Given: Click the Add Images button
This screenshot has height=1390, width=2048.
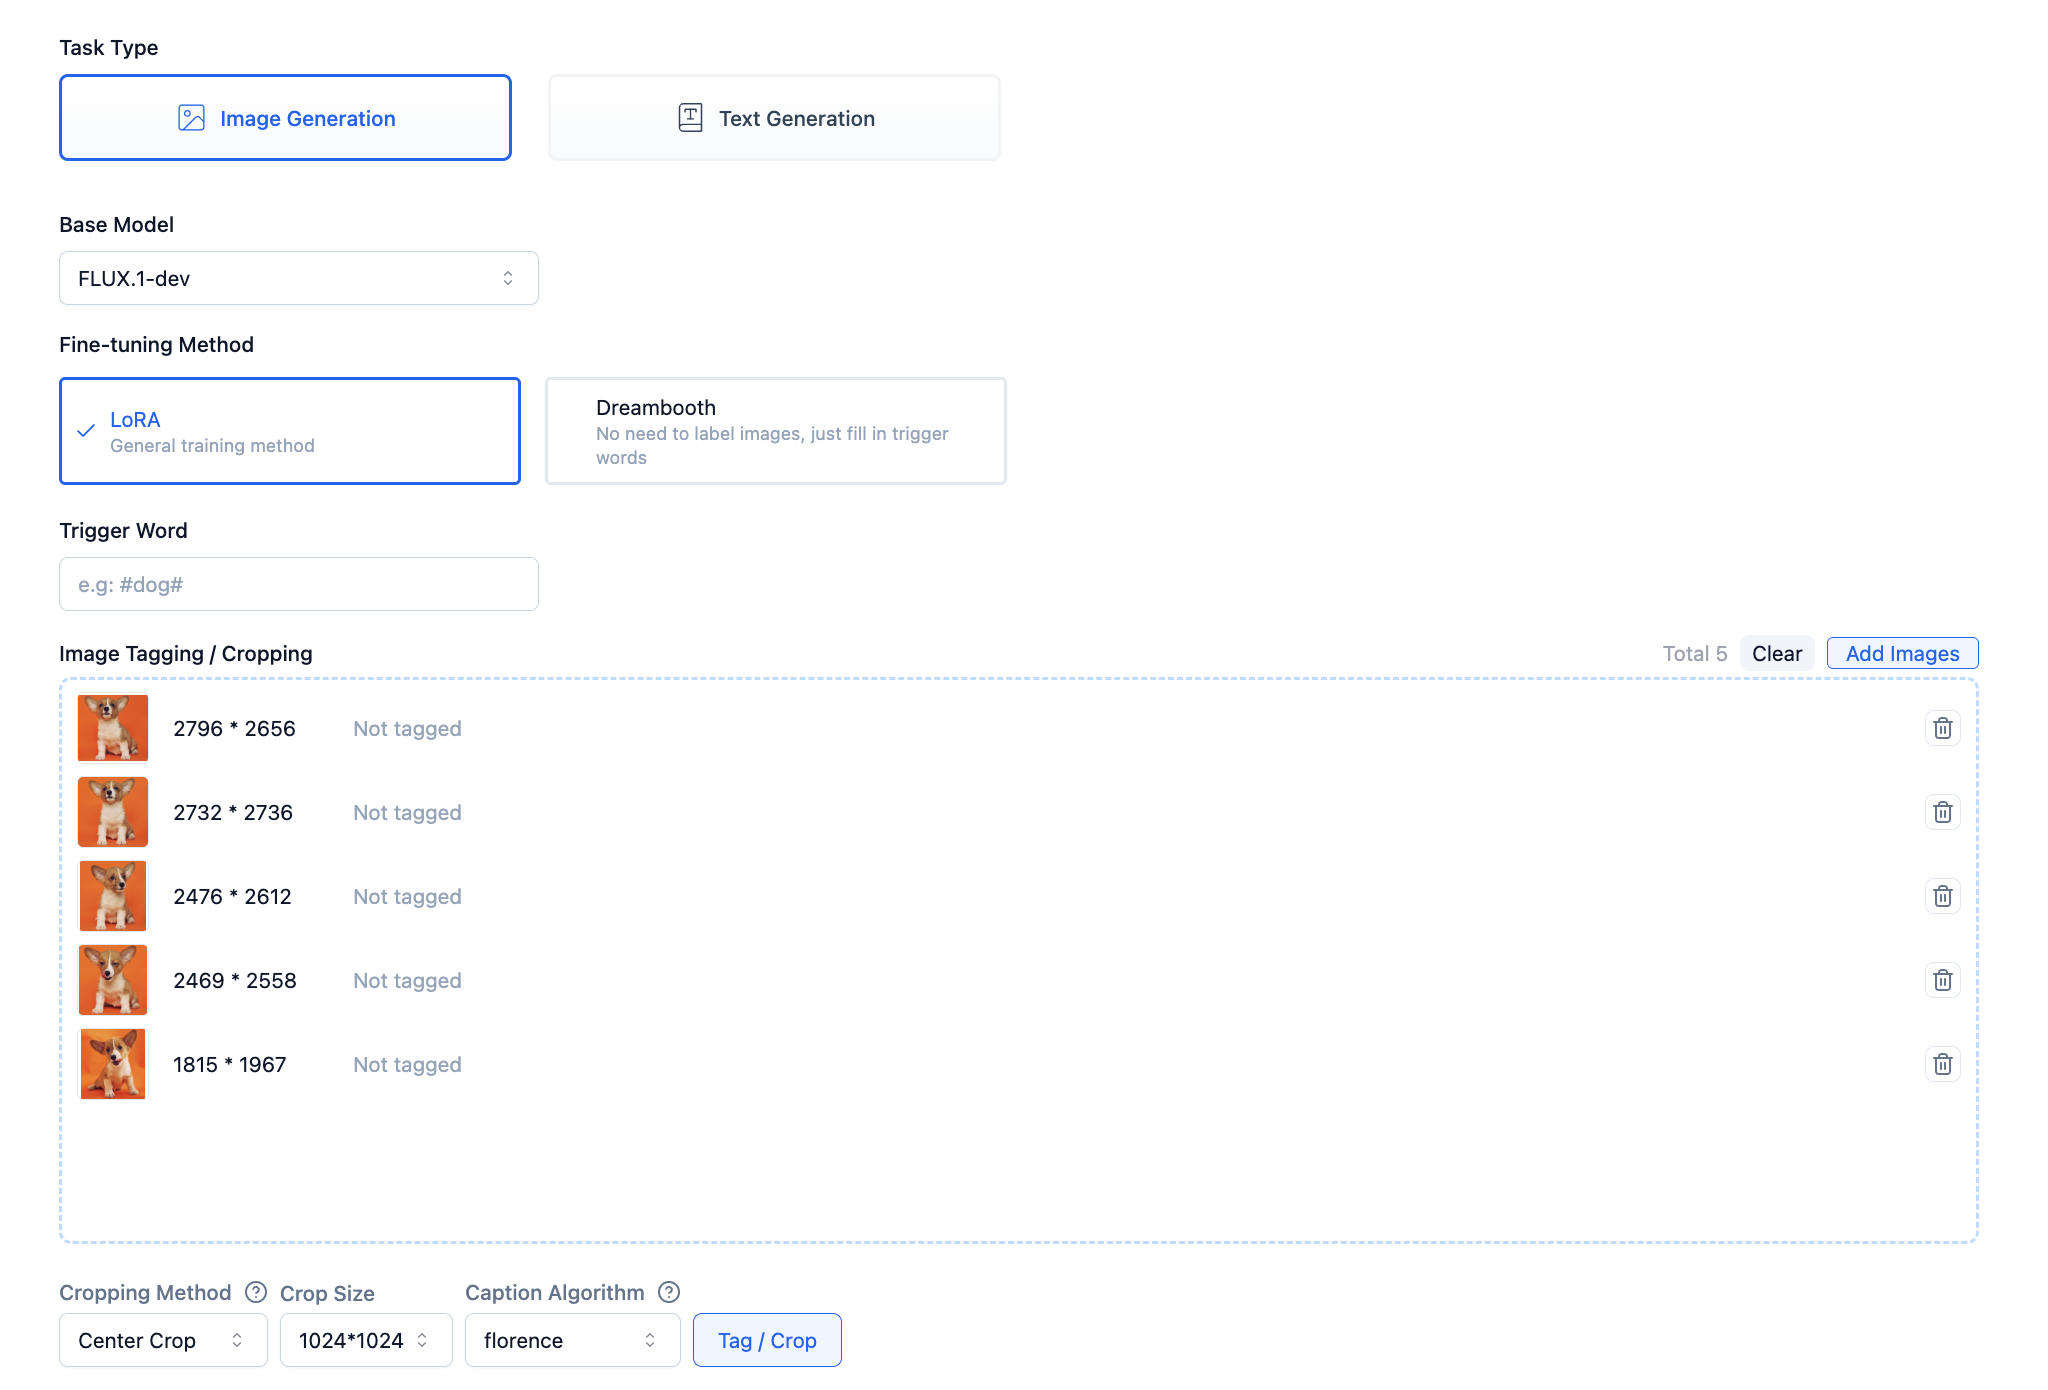Looking at the screenshot, I should pyautogui.click(x=1902, y=653).
